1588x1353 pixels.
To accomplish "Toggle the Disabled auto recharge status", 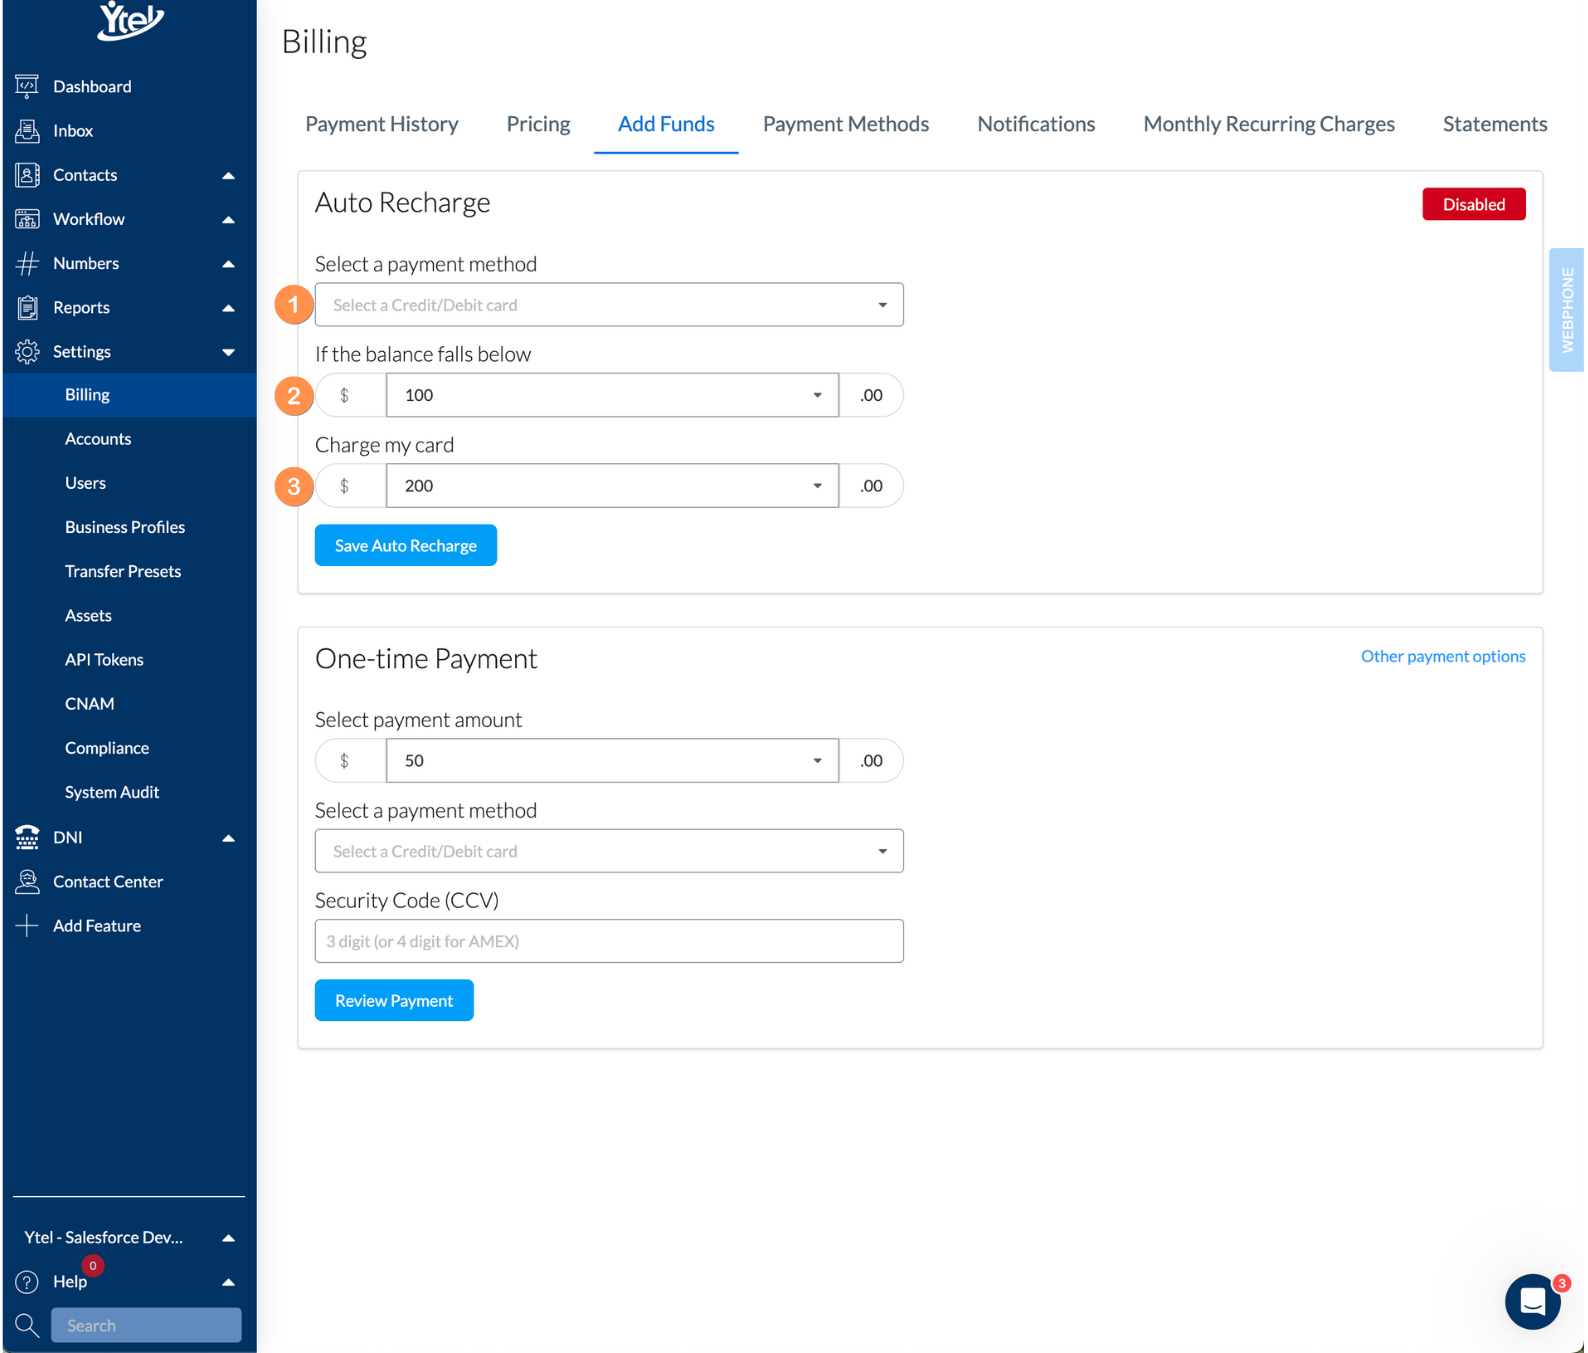I will tap(1474, 204).
